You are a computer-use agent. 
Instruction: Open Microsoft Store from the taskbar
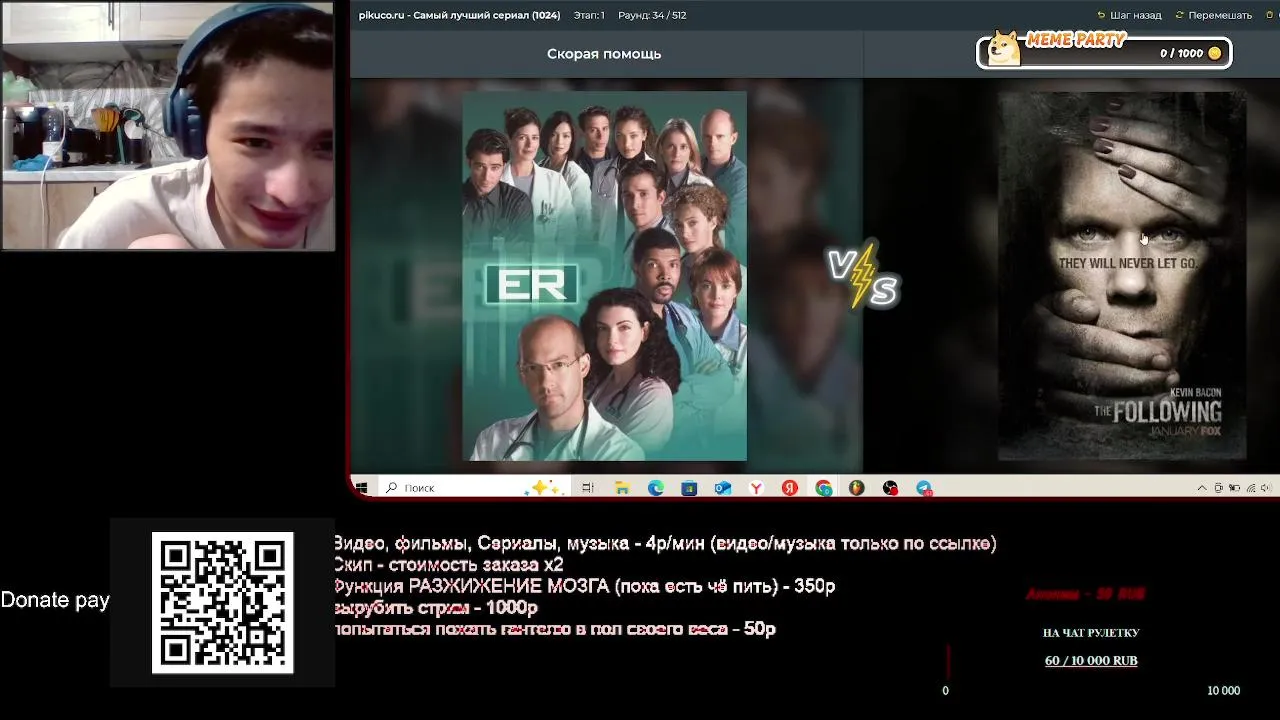point(689,488)
